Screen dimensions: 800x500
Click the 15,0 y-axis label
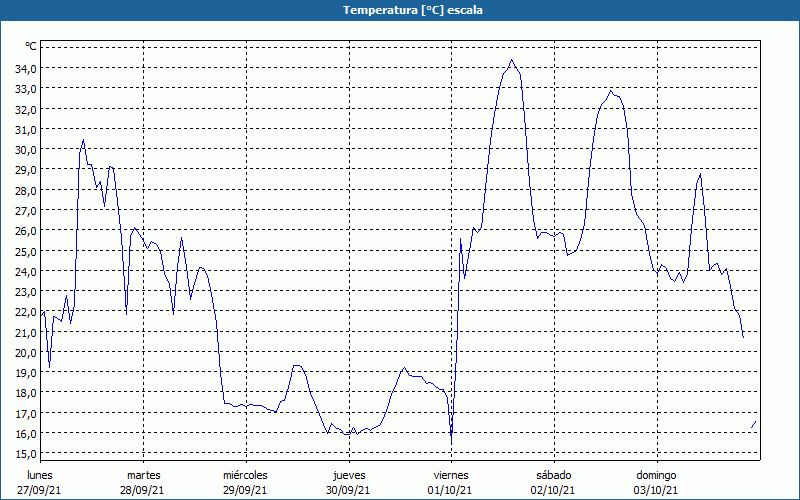tap(26, 454)
